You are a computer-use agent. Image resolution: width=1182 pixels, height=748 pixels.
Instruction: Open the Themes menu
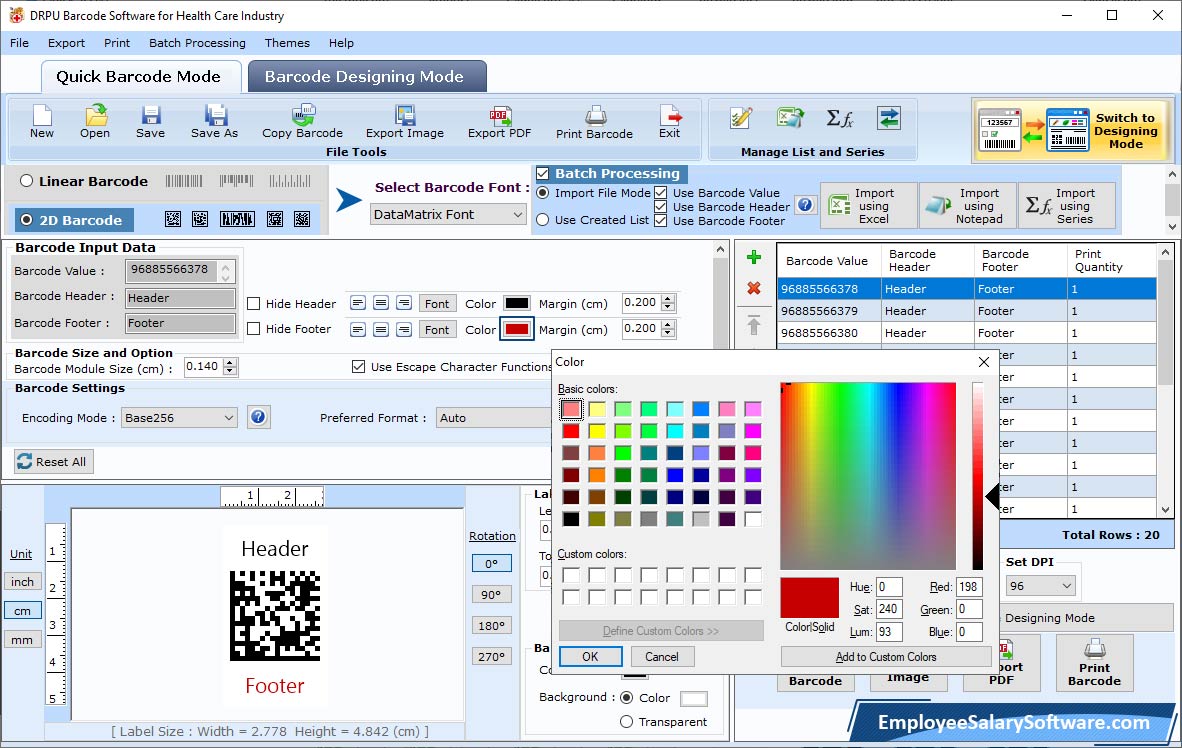[x=287, y=43]
